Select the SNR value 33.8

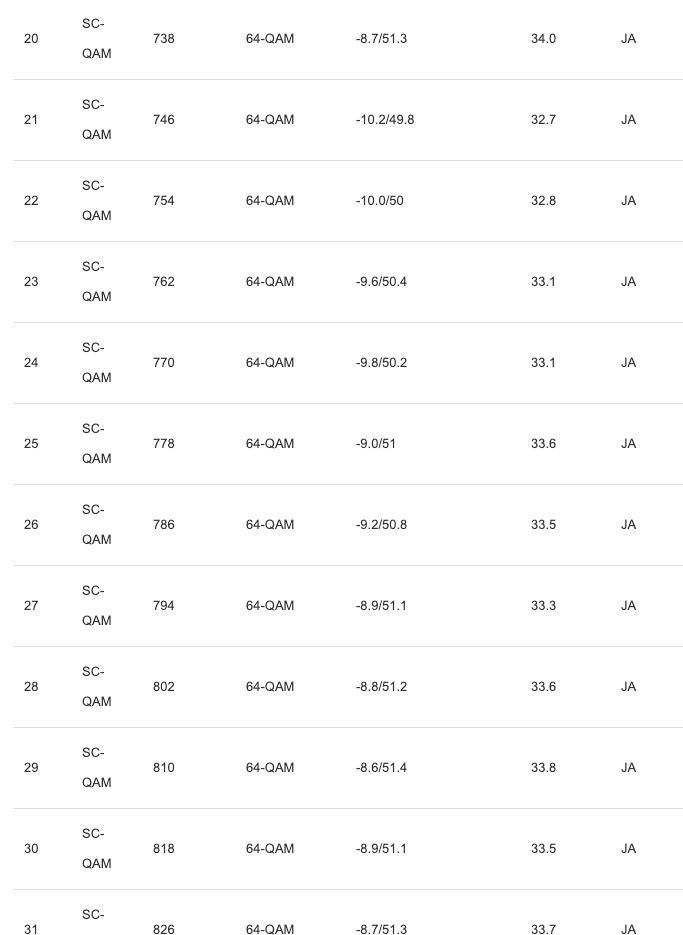(x=543, y=768)
